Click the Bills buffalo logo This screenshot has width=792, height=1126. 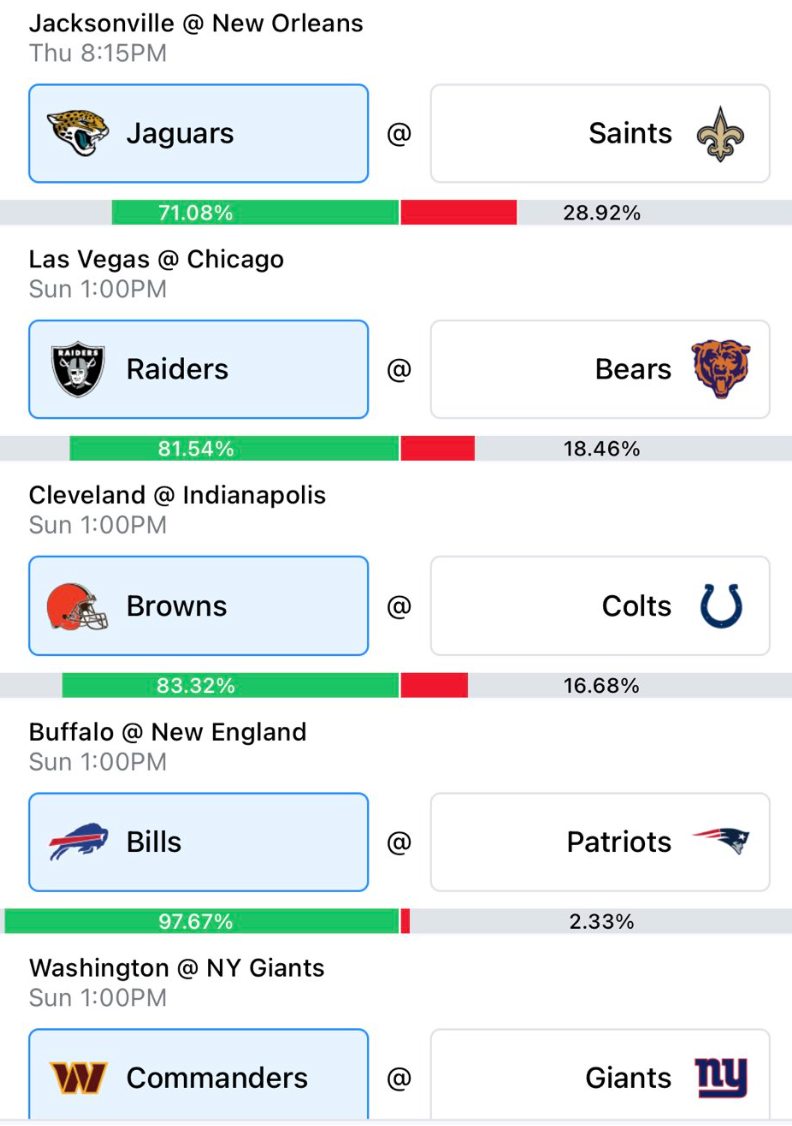tap(78, 842)
